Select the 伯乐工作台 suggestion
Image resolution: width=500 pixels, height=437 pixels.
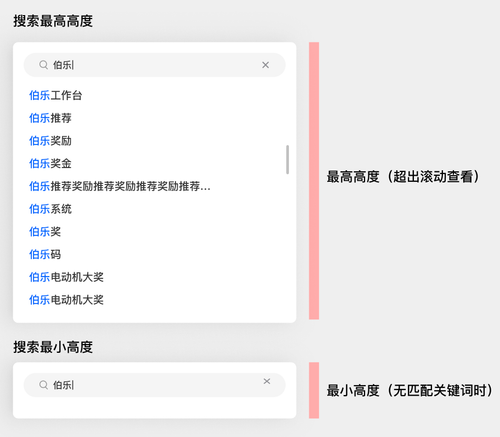point(55,95)
